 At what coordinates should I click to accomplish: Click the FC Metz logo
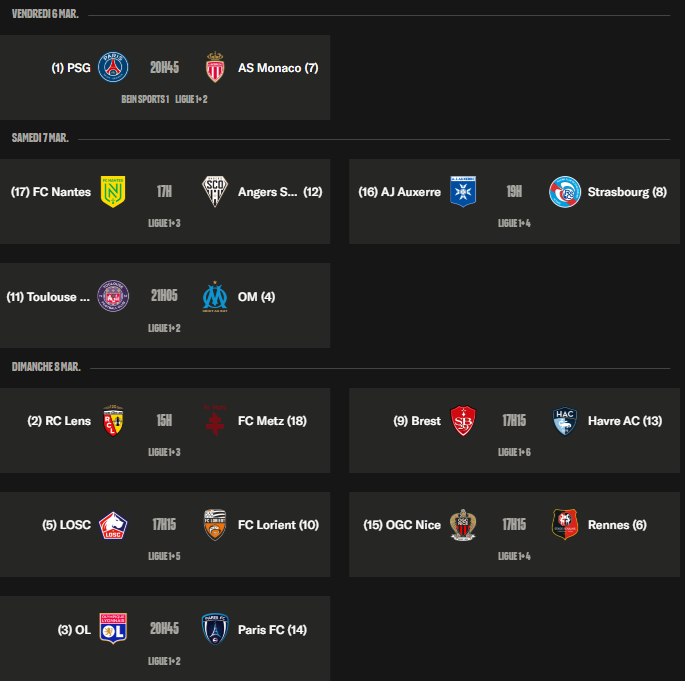pyautogui.click(x=215, y=421)
